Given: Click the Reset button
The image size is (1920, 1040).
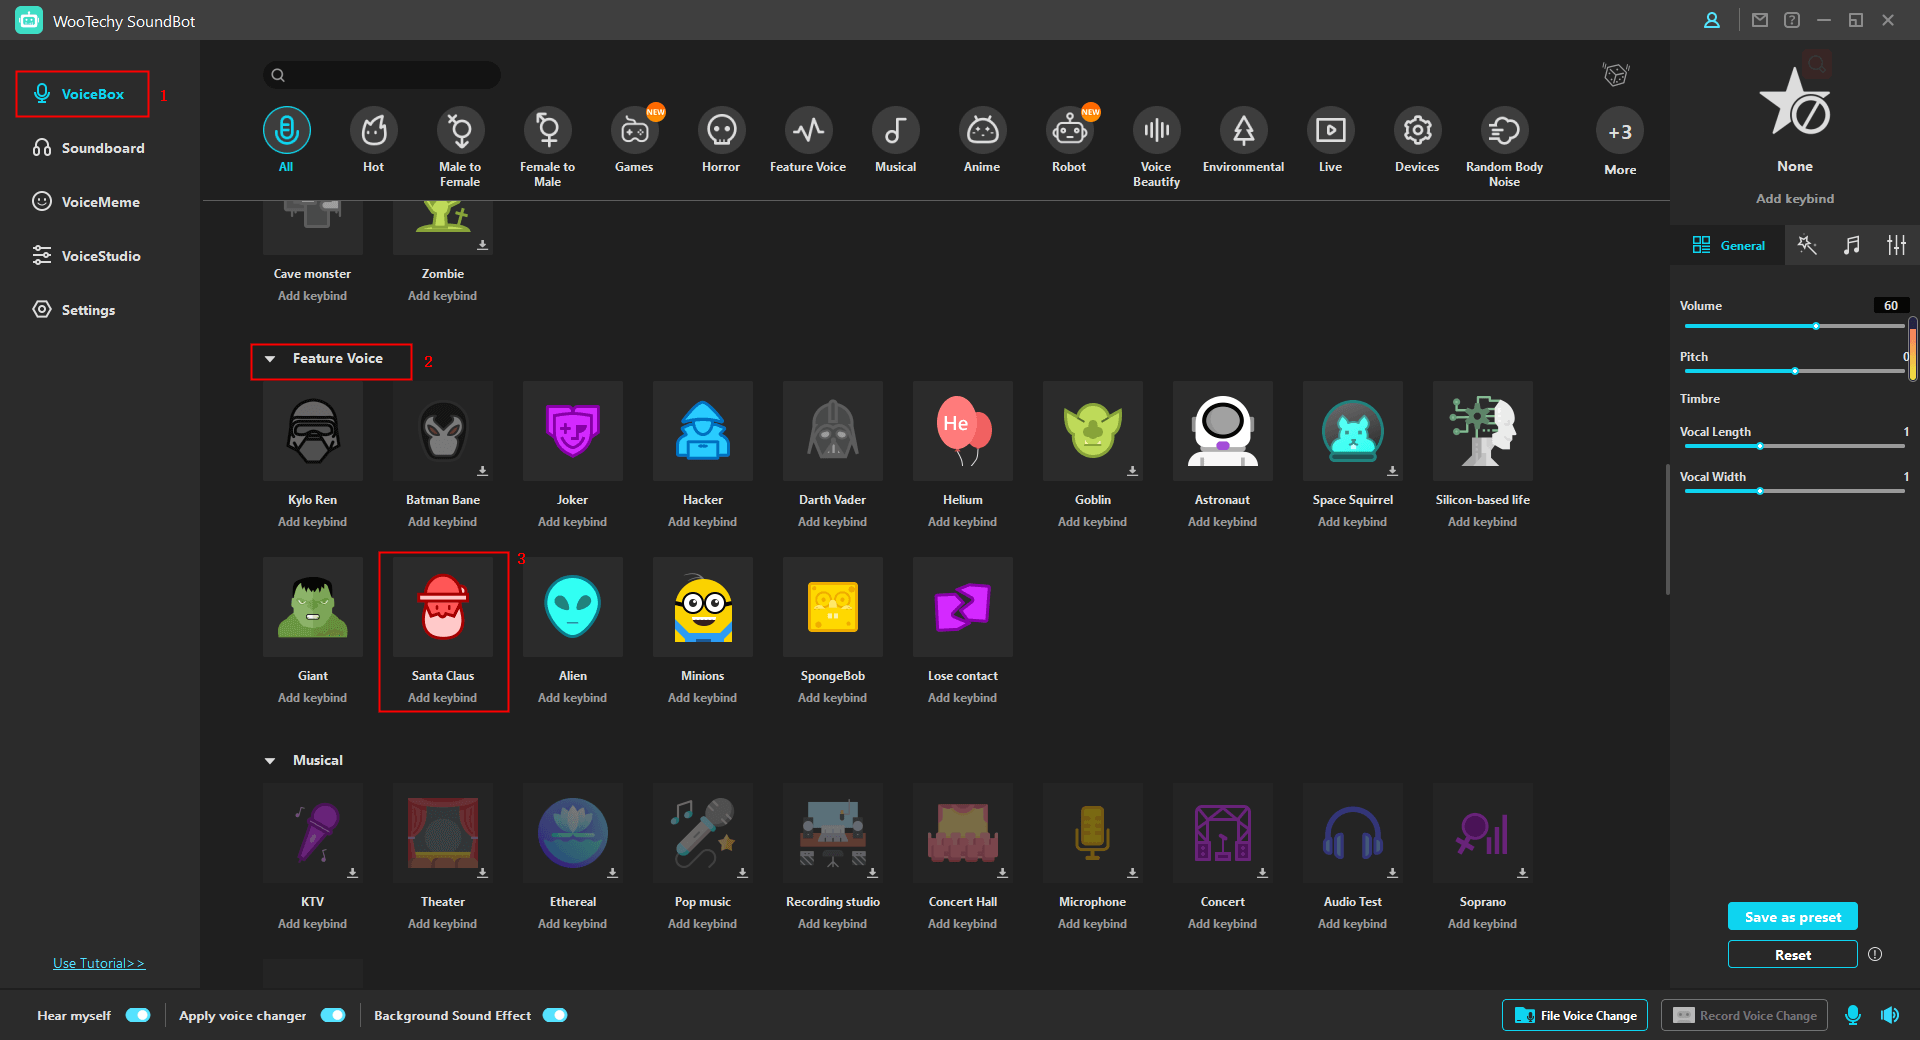Looking at the screenshot, I should [1793, 955].
